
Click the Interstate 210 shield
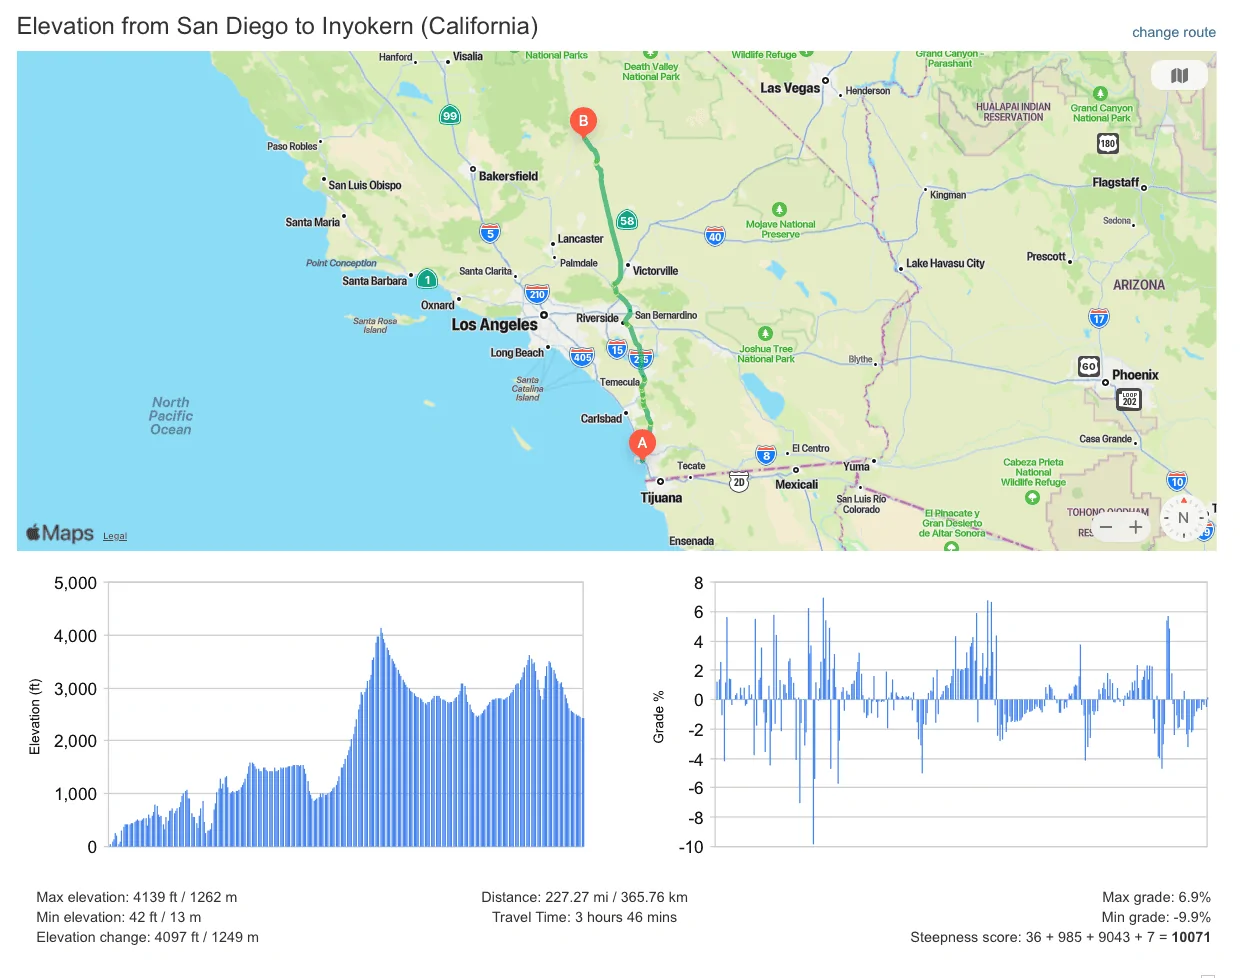point(537,294)
